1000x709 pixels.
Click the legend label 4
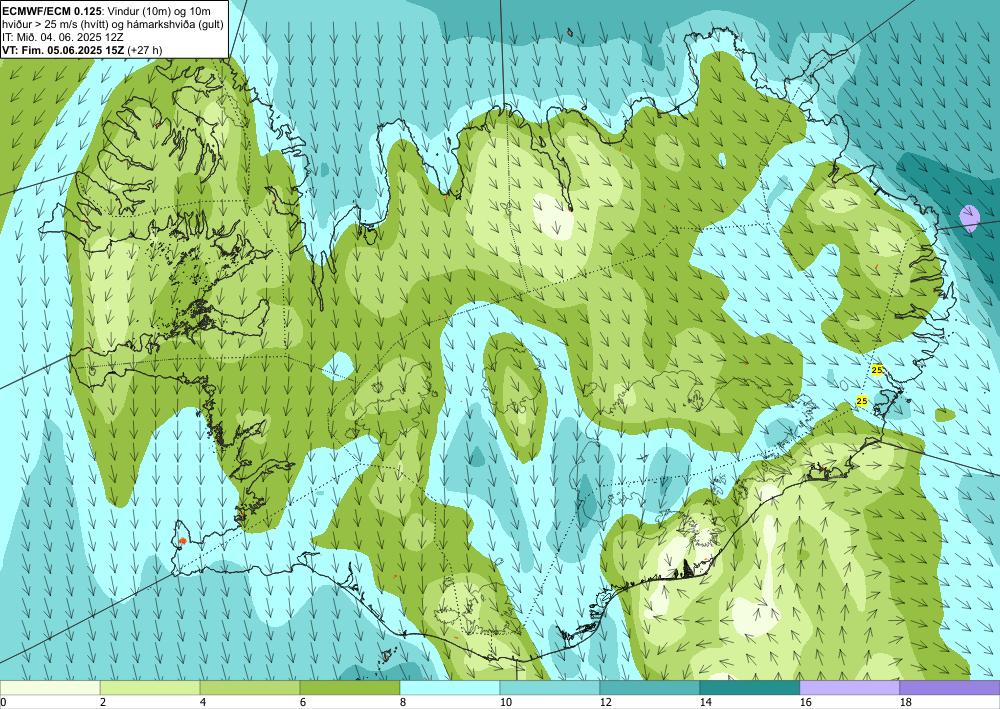203,702
